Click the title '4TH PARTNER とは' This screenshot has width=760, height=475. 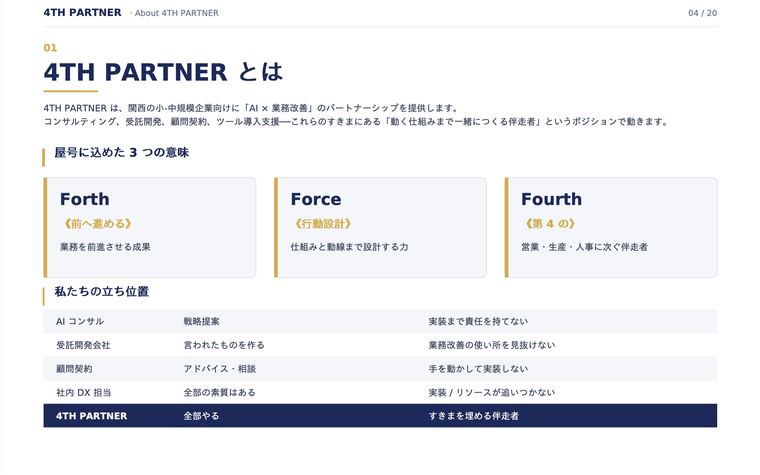[163, 72]
